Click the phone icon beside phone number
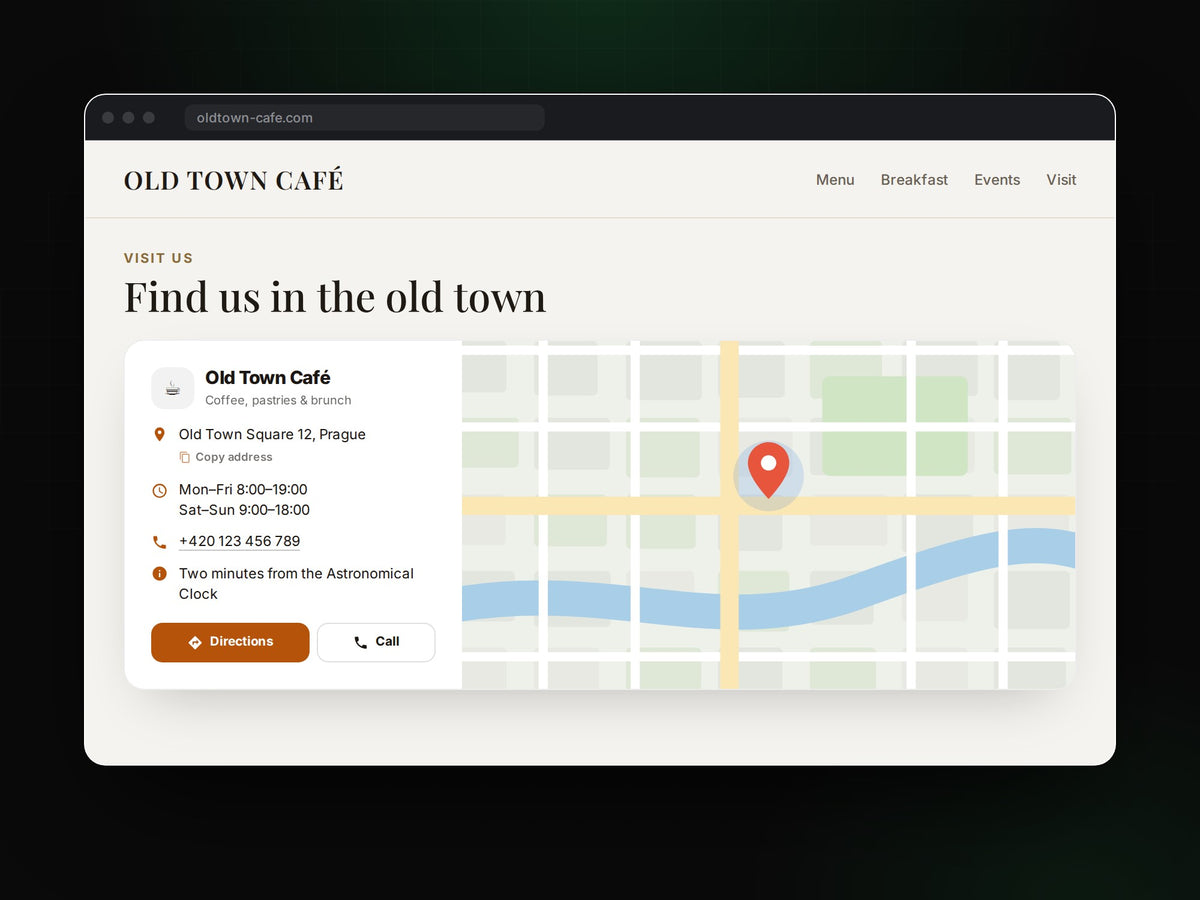Screen dimensions: 1200x900 (x=159, y=542)
